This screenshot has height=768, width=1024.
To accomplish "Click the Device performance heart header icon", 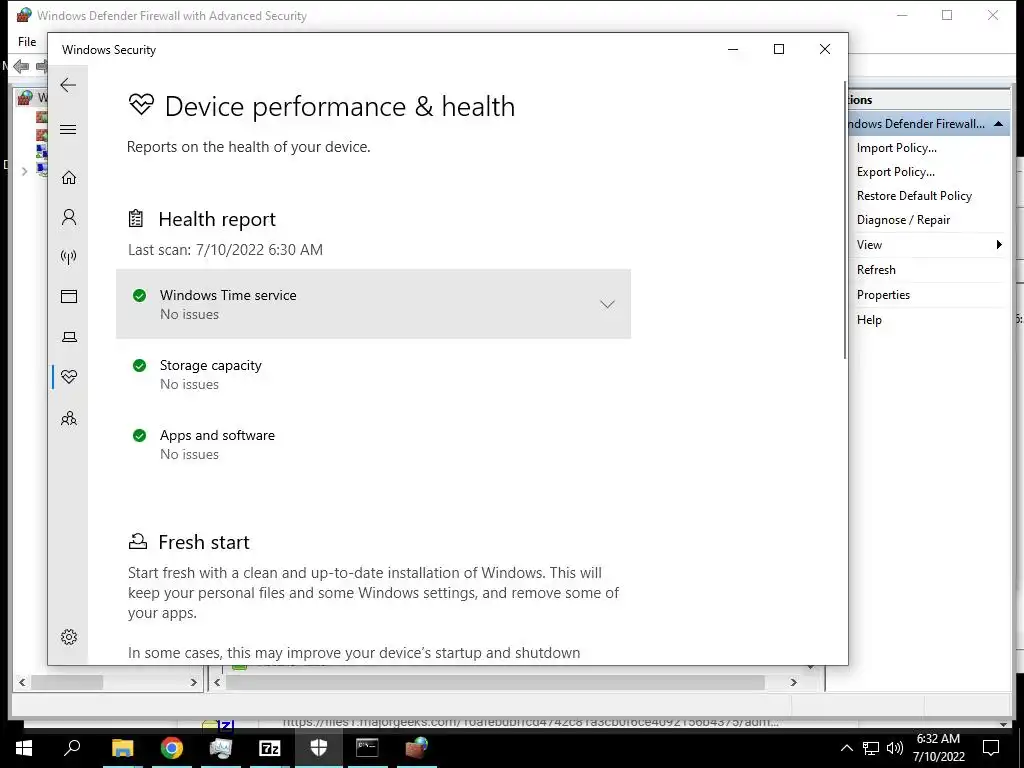I will pyautogui.click(x=141, y=104).
